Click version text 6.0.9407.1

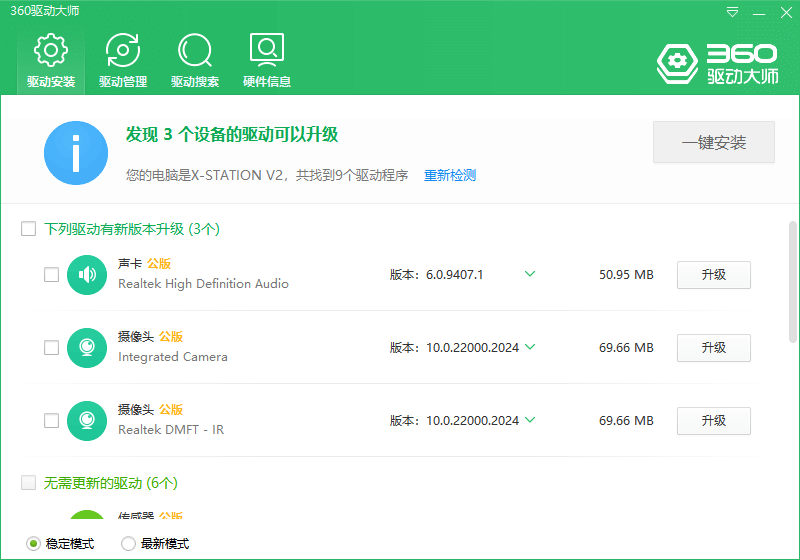pos(455,275)
